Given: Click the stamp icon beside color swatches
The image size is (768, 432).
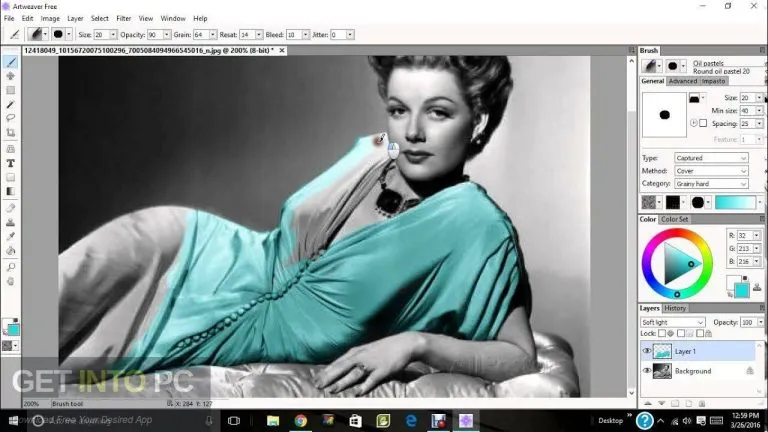Looking at the screenshot, I should point(758,288).
